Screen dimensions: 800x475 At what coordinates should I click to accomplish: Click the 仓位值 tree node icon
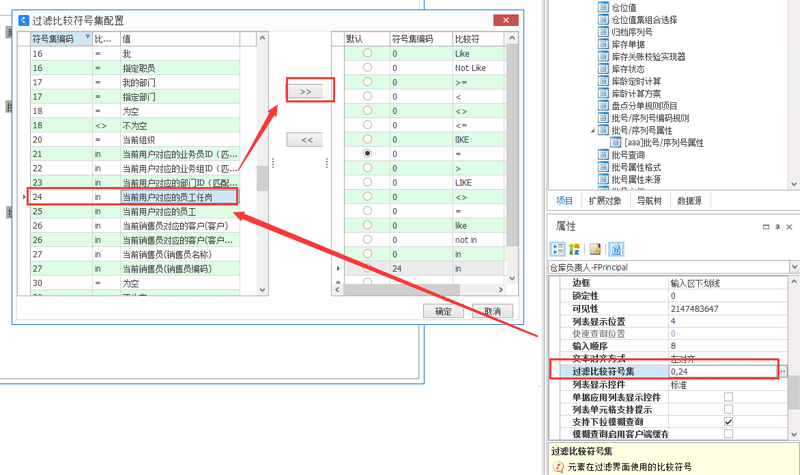coord(603,7)
